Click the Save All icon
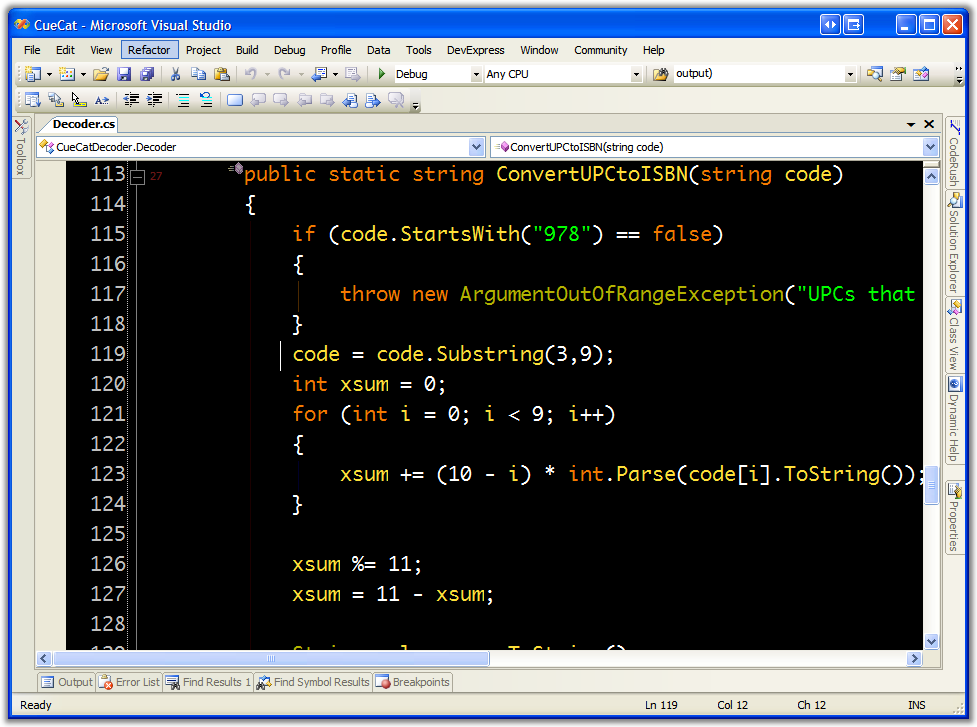The height and width of the screenshot is (727, 977). 147,74
